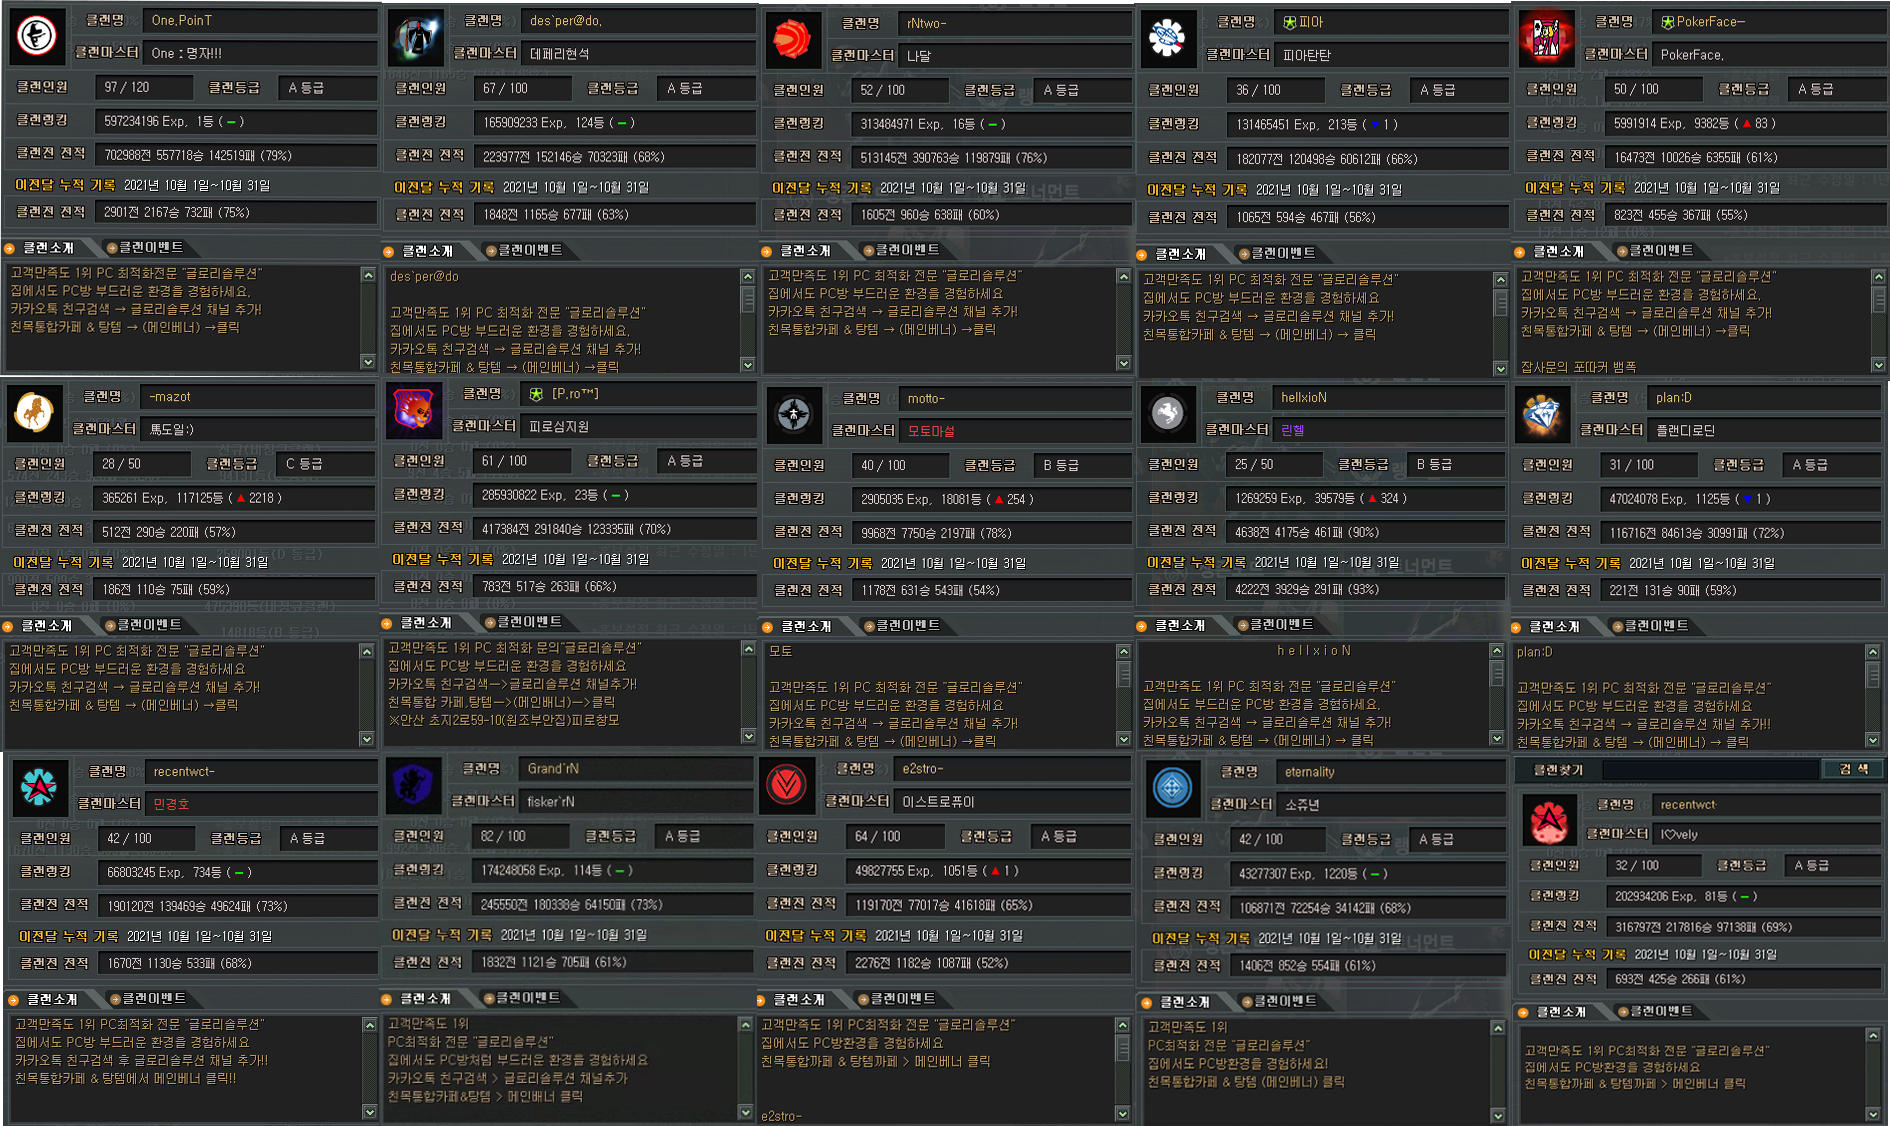Click the motto- clan emblem
This screenshot has width=1890, height=1126.
coord(794,414)
